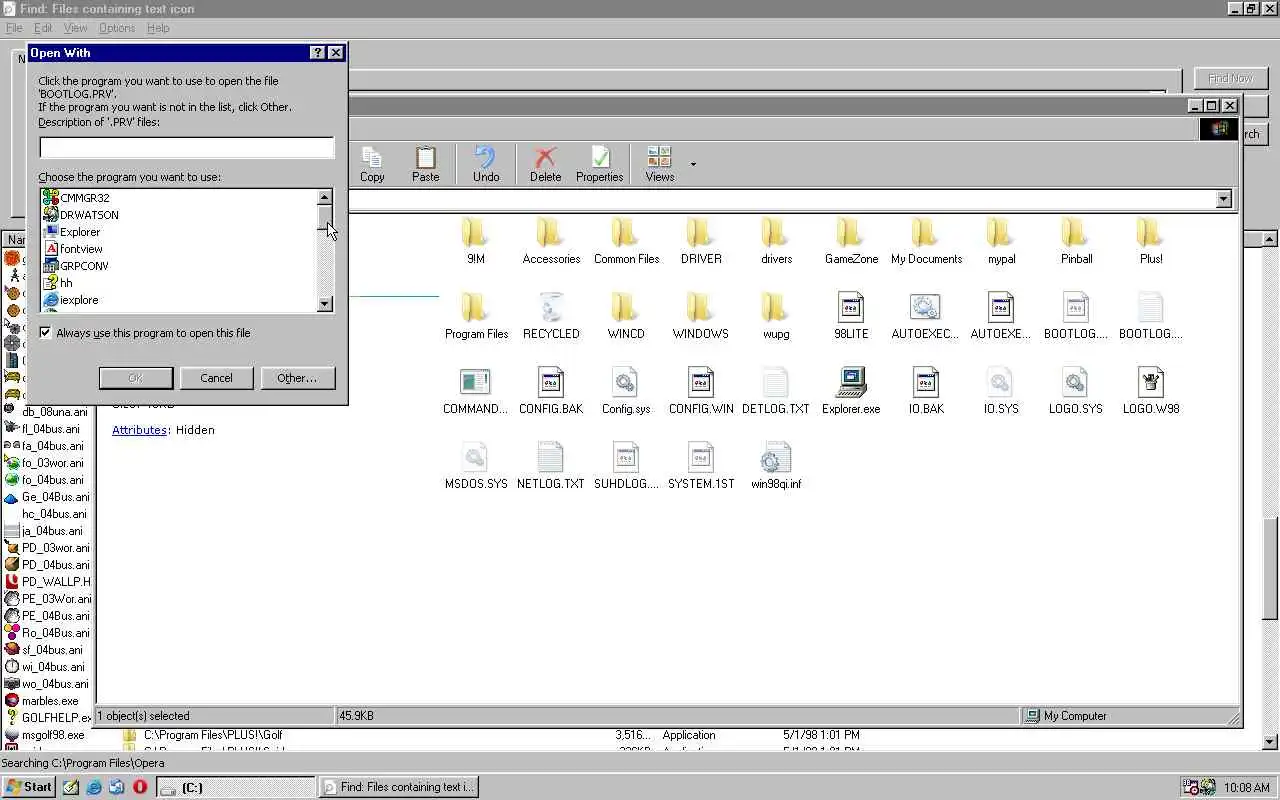The width and height of the screenshot is (1280, 800).
Task: Open Properties from the toolbar
Action: [599, 164]
